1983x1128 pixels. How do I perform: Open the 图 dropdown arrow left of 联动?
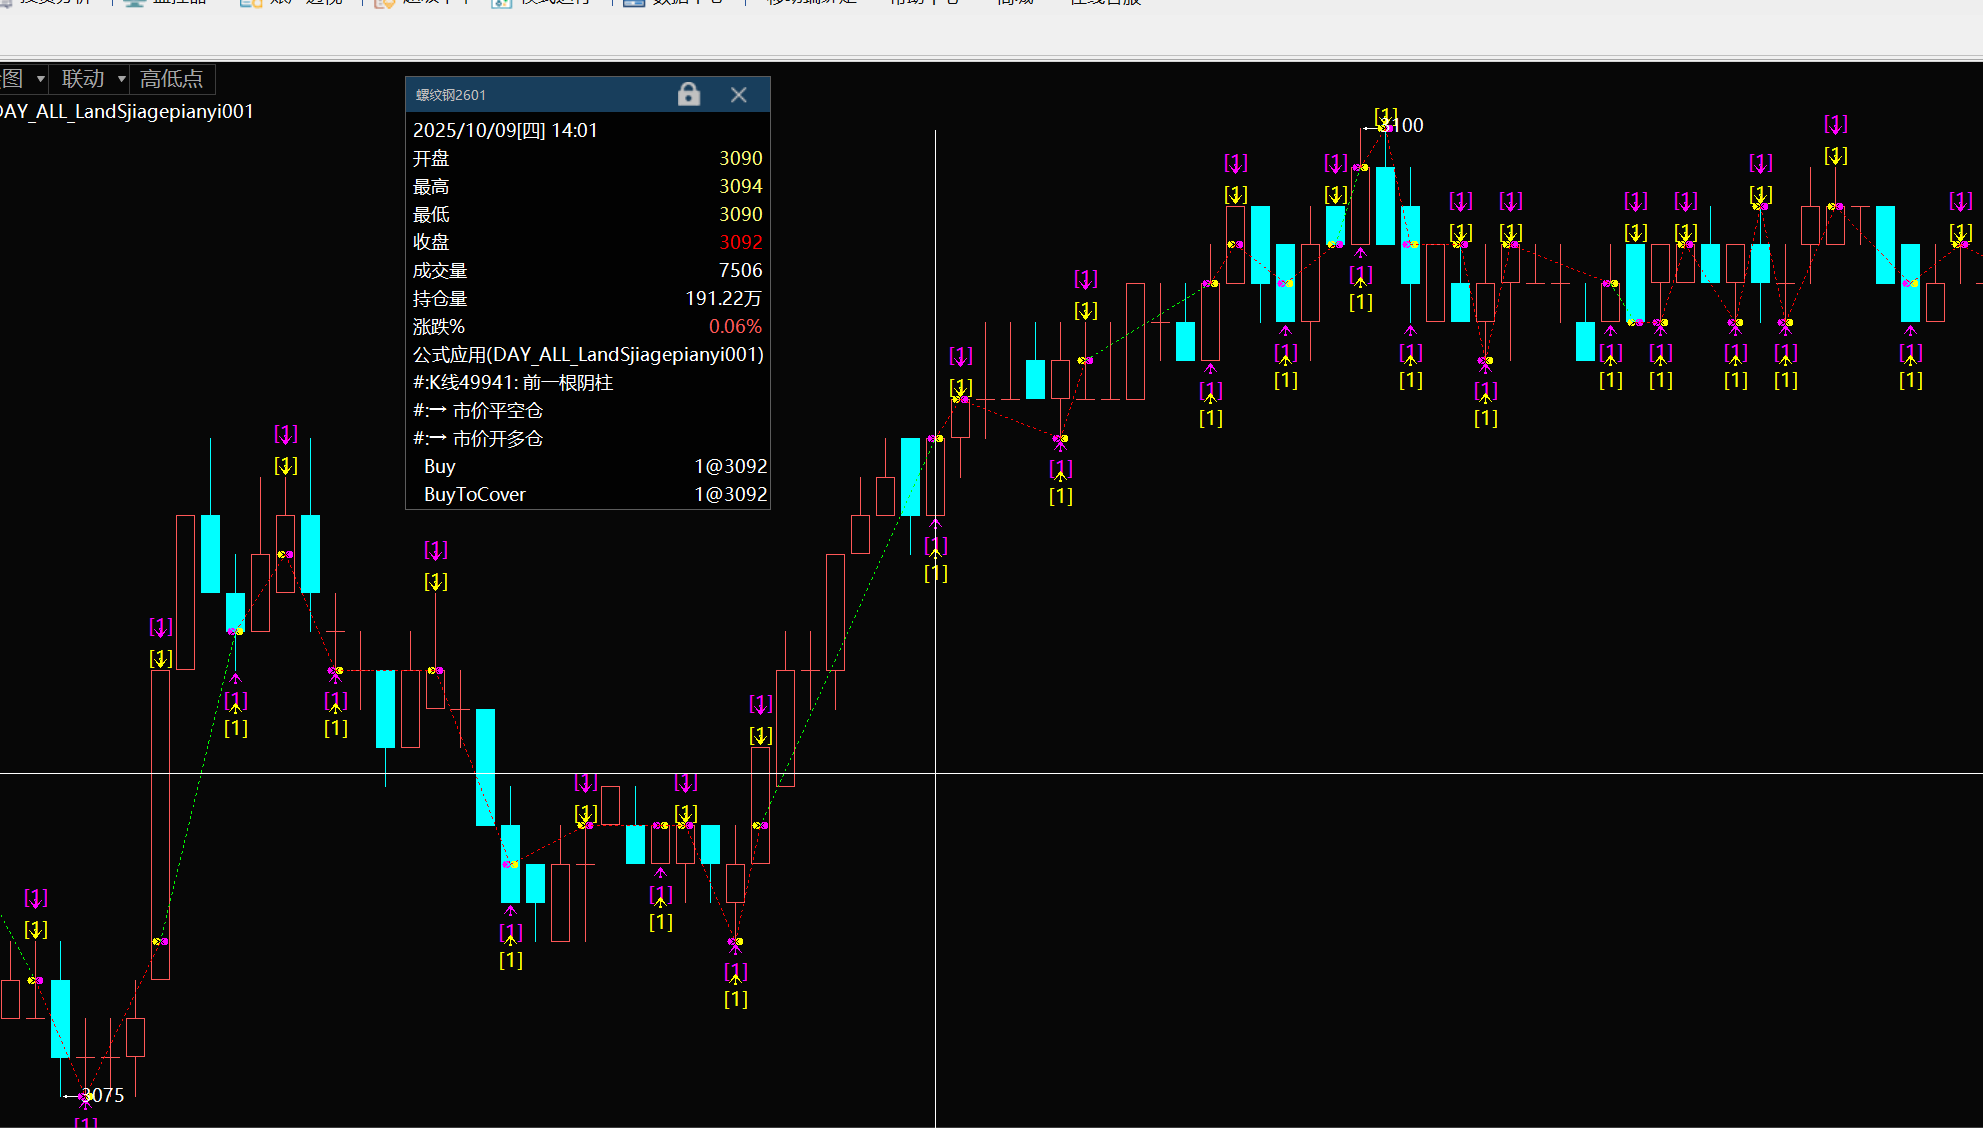pyautogui.click(x=41, y=78)
